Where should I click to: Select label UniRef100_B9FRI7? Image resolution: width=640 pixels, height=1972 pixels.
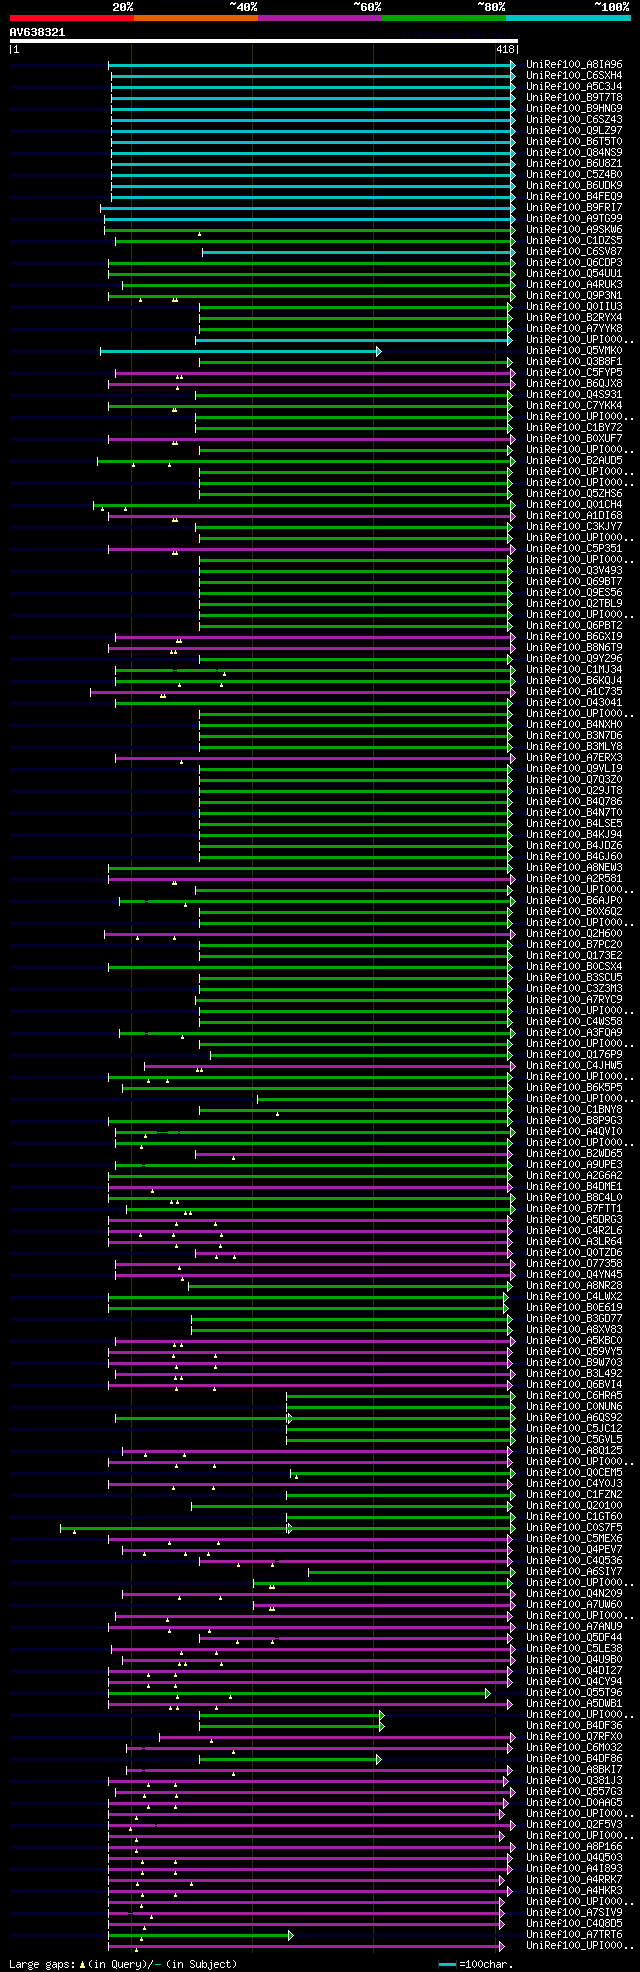574,207
